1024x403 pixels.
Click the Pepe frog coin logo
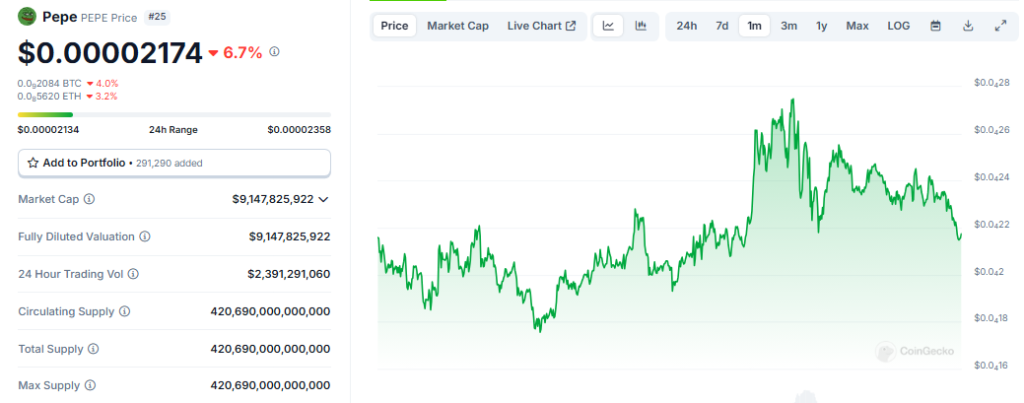[x=27, y=17]
